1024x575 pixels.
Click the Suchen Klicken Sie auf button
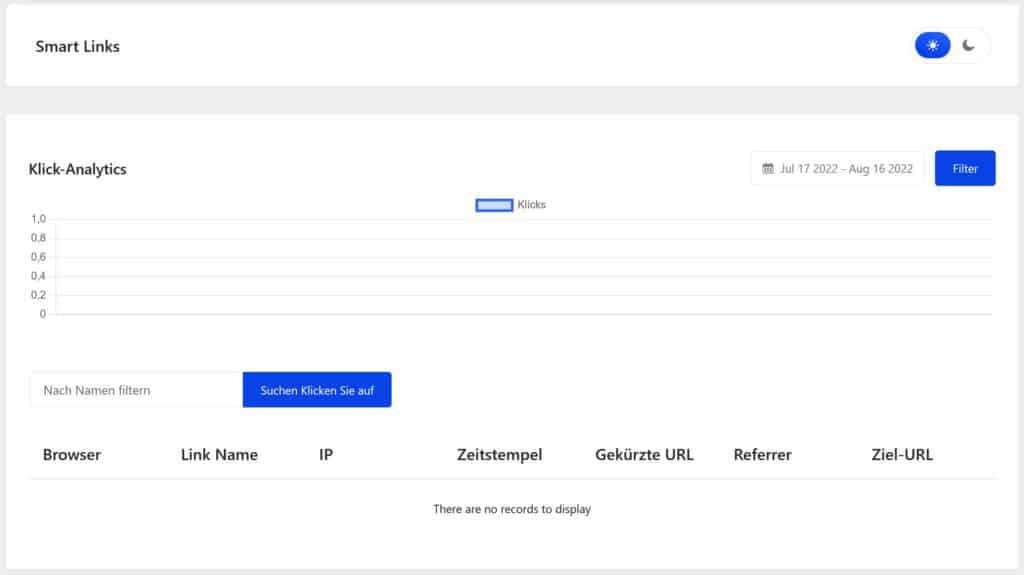pyautogui.click(x=317, y=390)
